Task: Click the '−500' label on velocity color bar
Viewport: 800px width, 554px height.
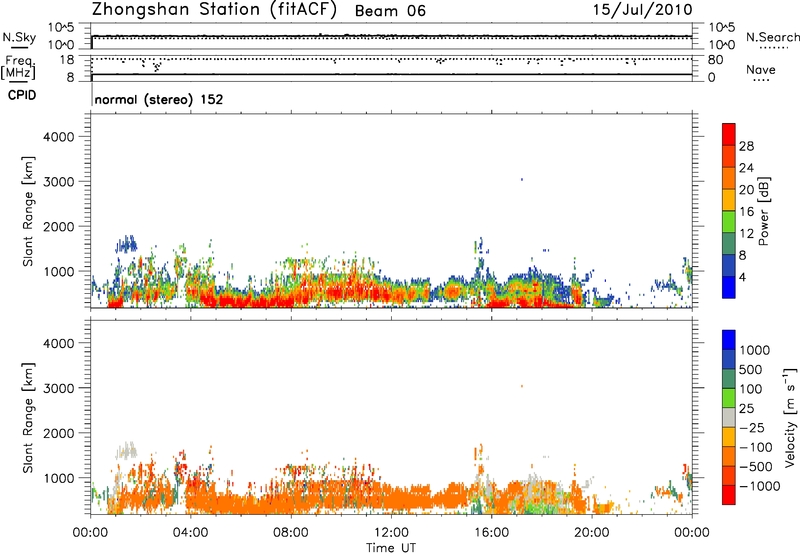Action: 756,467
